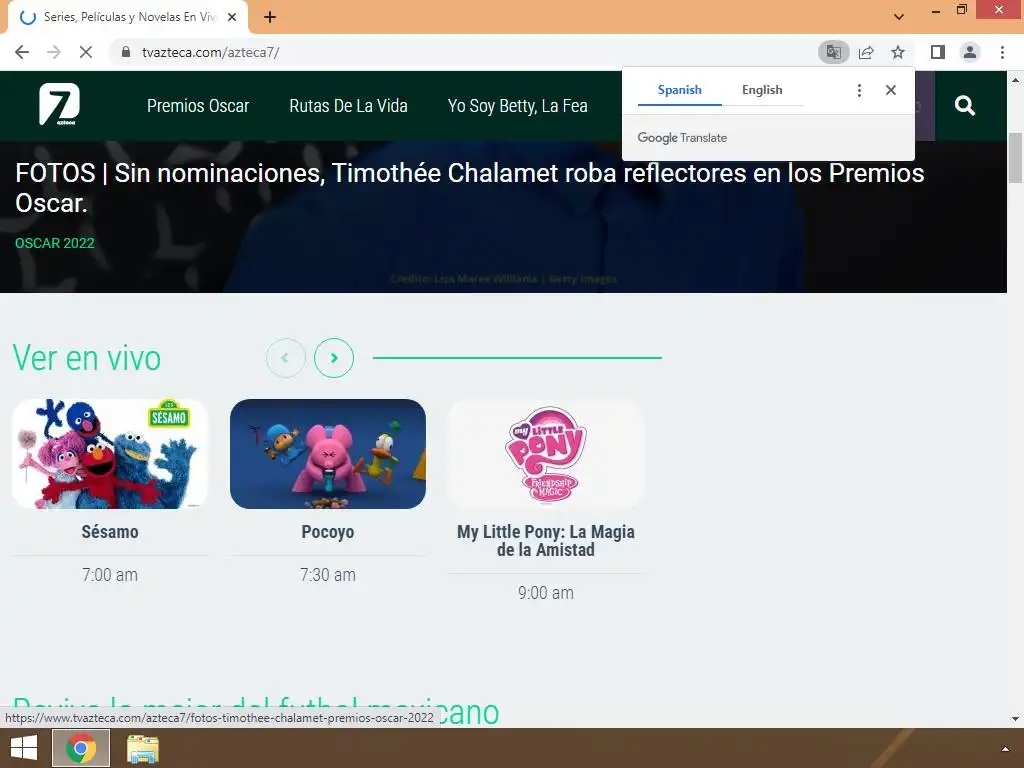Viewport: 1024px width, 768px height.
Task: Show next Ver en vivo carousel items
Action: 334,358
